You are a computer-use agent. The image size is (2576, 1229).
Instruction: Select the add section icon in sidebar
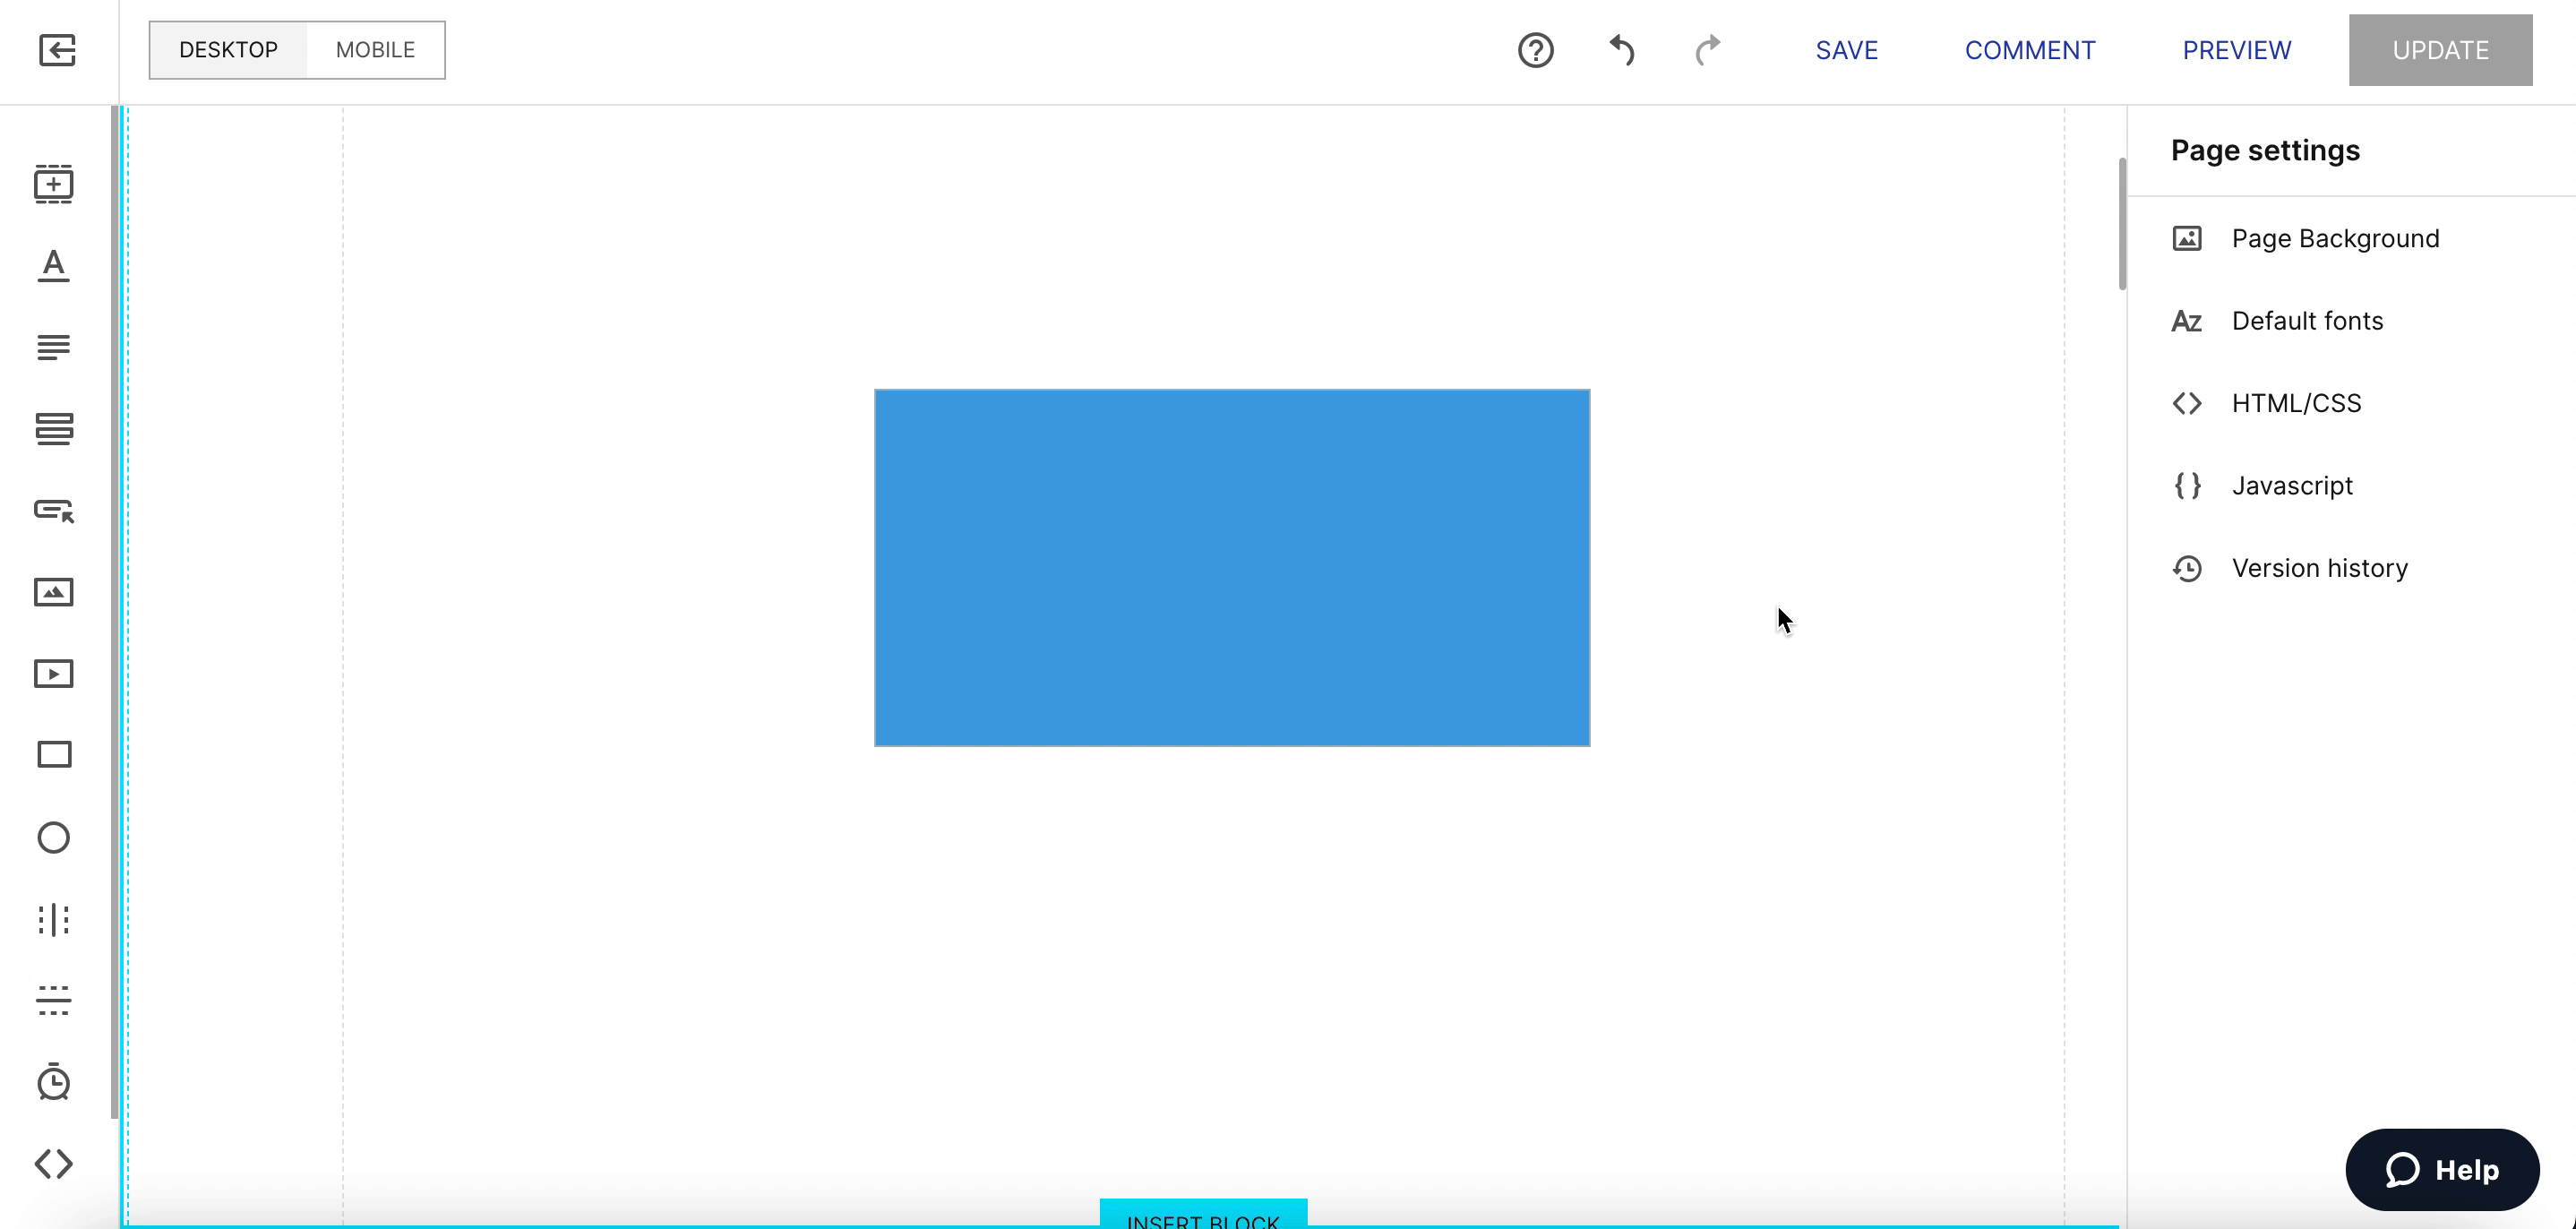54,184
